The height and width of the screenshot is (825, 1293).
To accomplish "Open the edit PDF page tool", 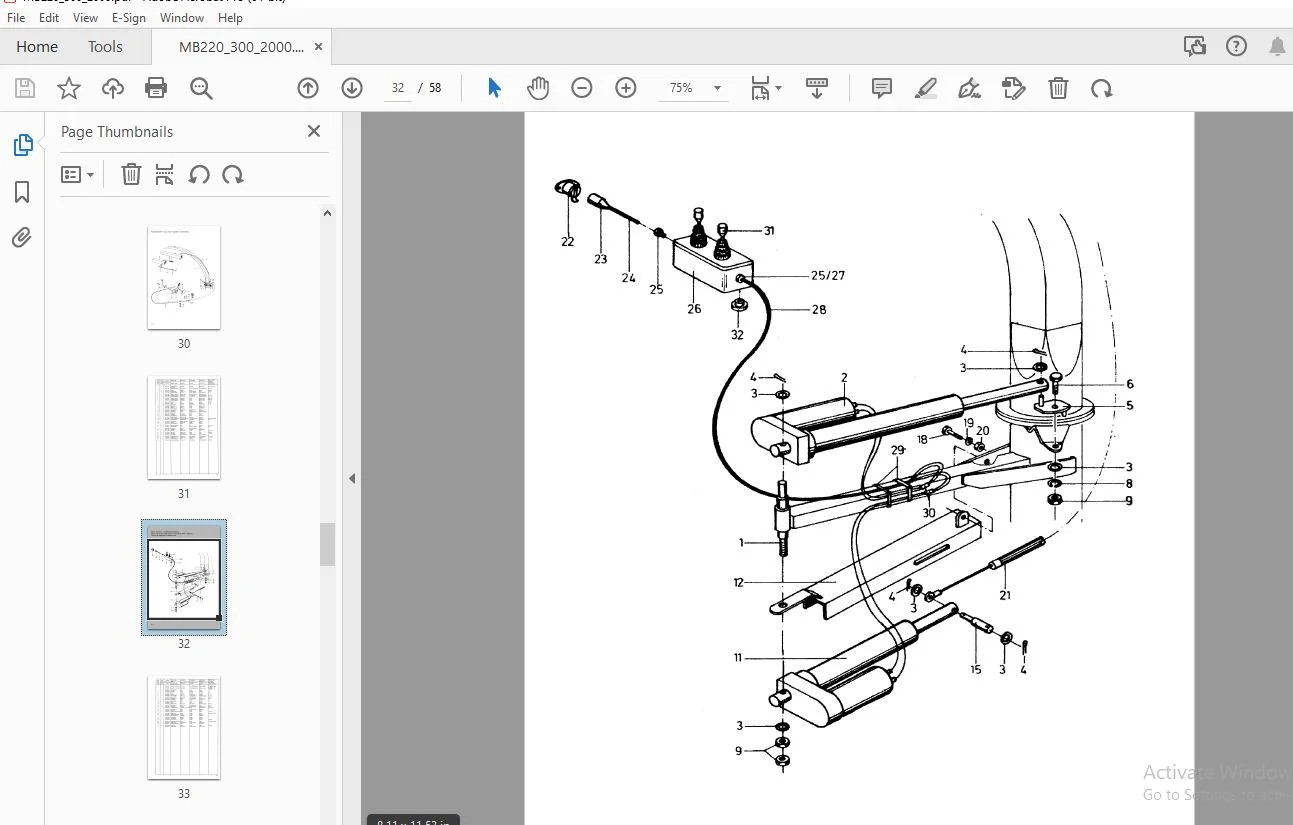I will point(1014,88).
